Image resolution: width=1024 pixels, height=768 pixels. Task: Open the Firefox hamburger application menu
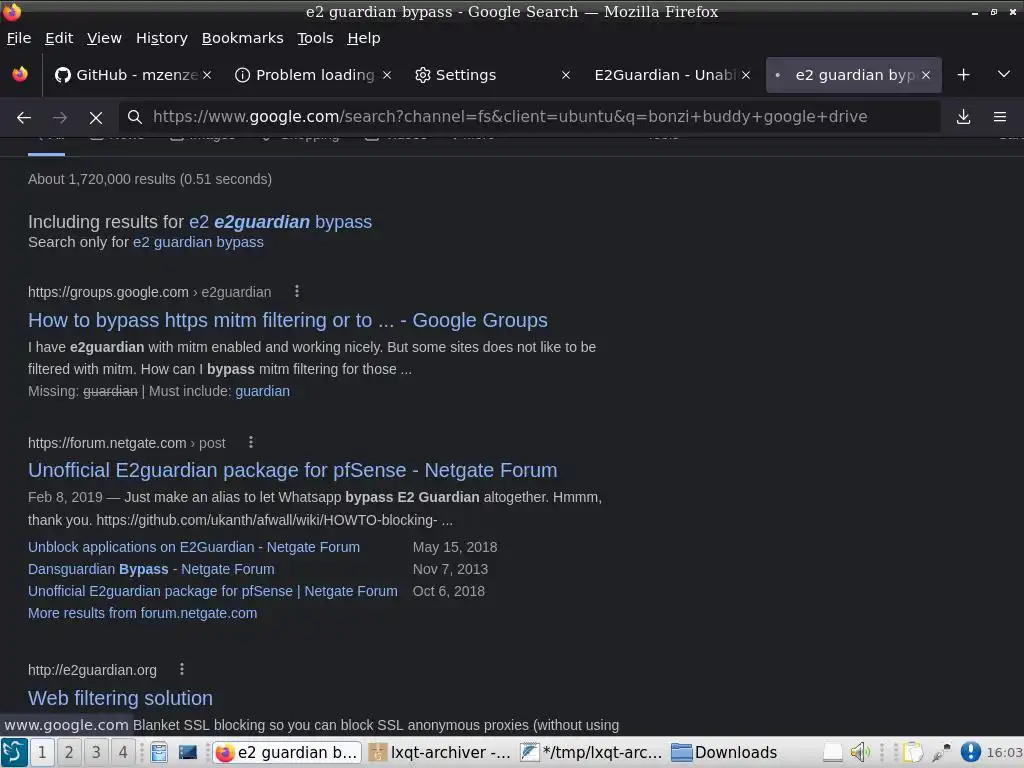[x=999, y=117]
